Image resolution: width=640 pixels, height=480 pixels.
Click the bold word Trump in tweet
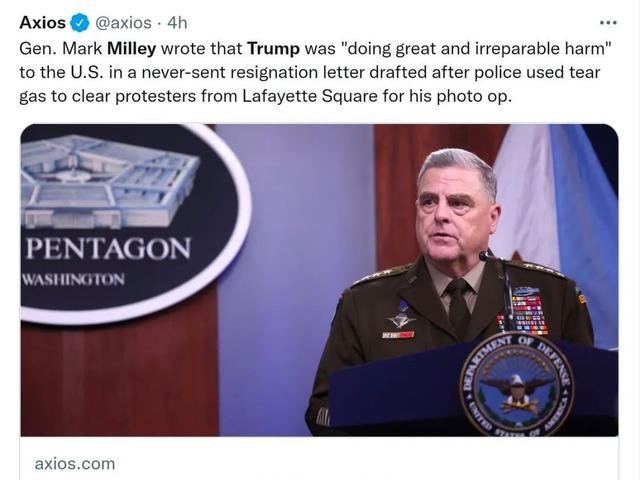(273, 49)
